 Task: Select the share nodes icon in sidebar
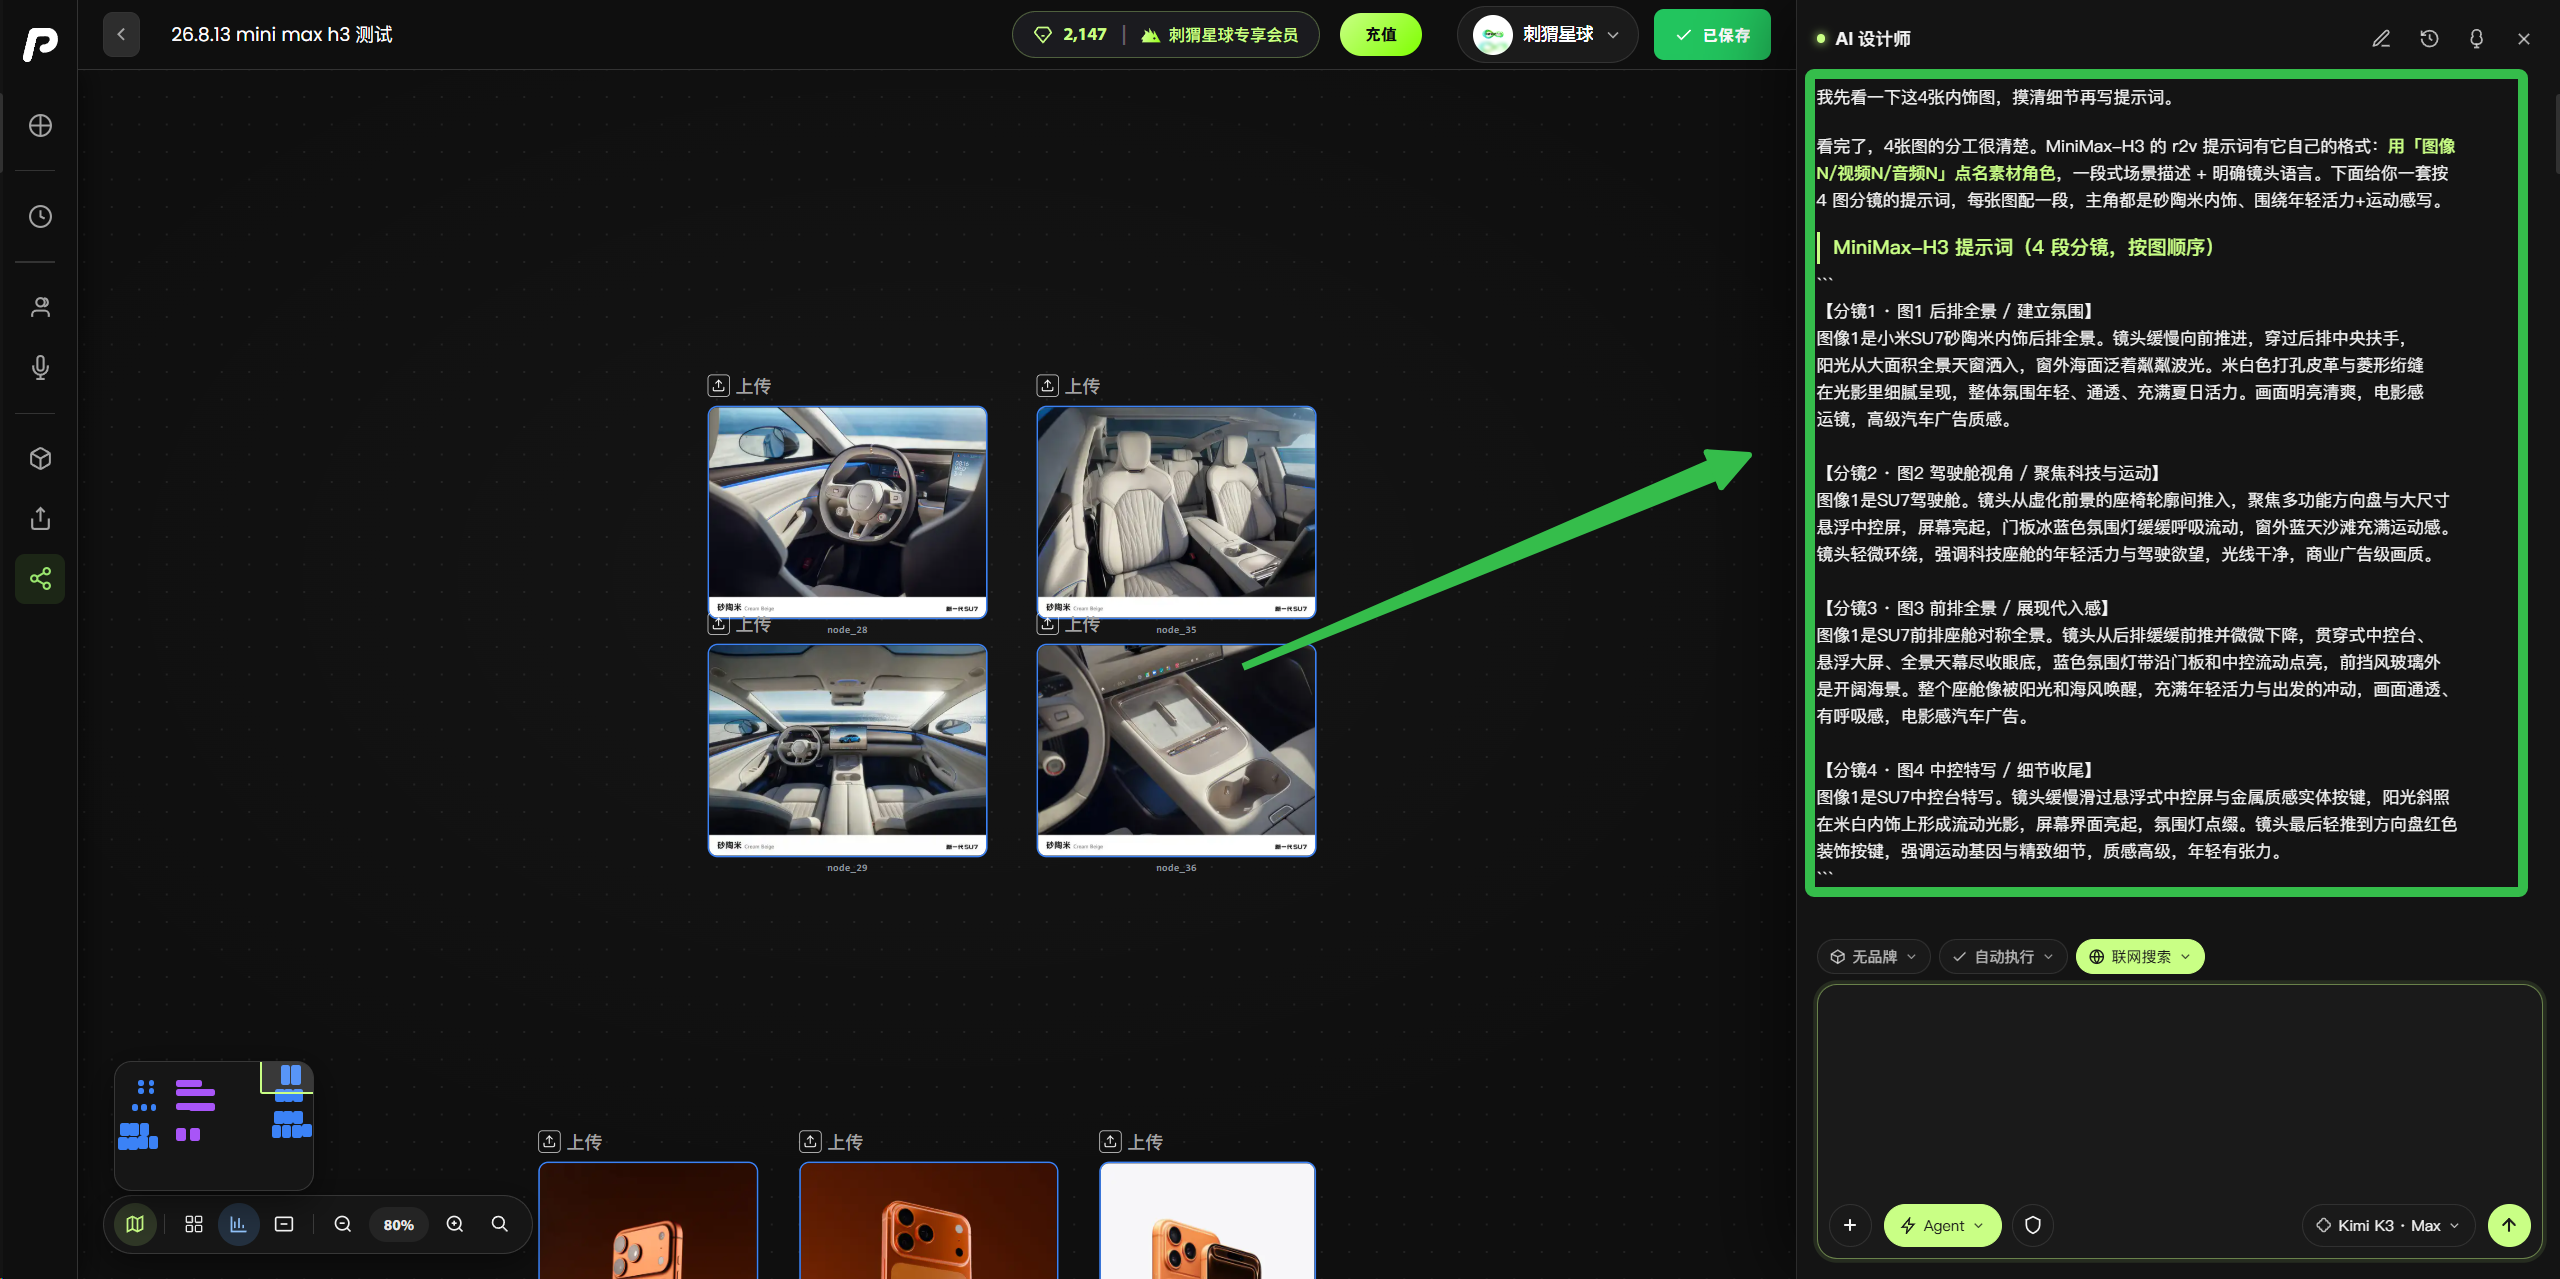40,578
